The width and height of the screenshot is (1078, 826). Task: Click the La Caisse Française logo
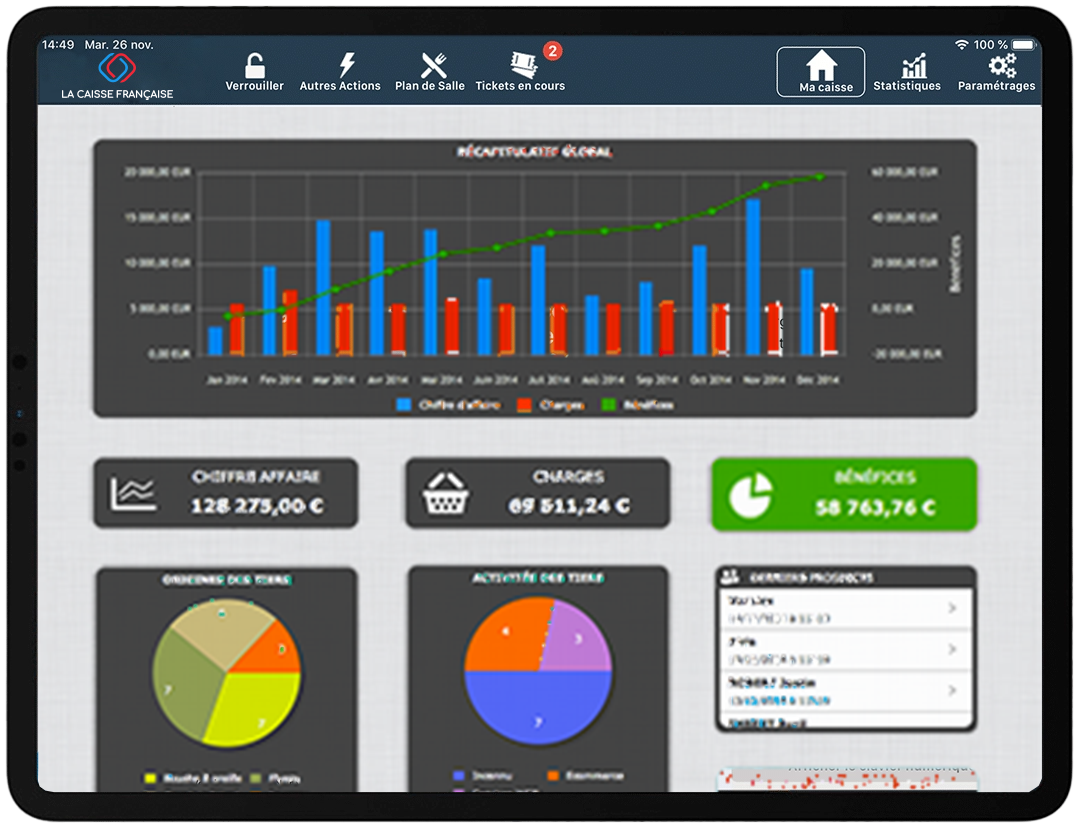[117, 70]
